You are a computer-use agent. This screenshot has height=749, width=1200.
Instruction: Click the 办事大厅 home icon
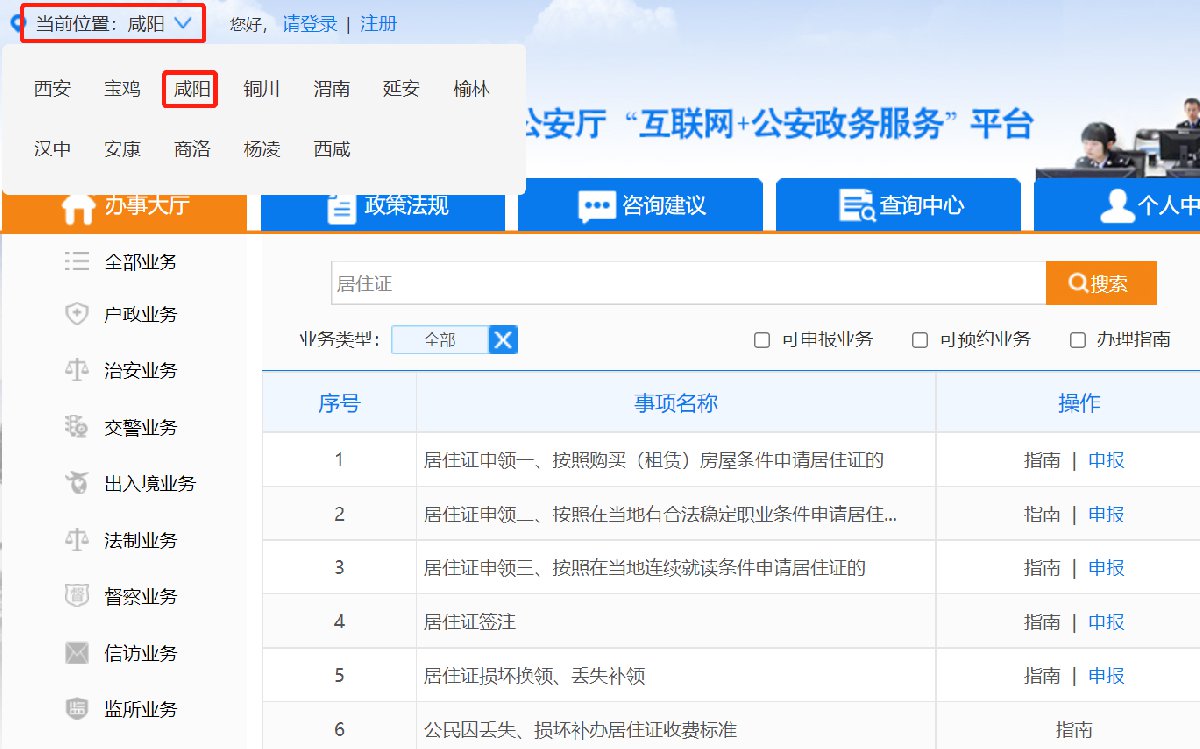(78, 207)
